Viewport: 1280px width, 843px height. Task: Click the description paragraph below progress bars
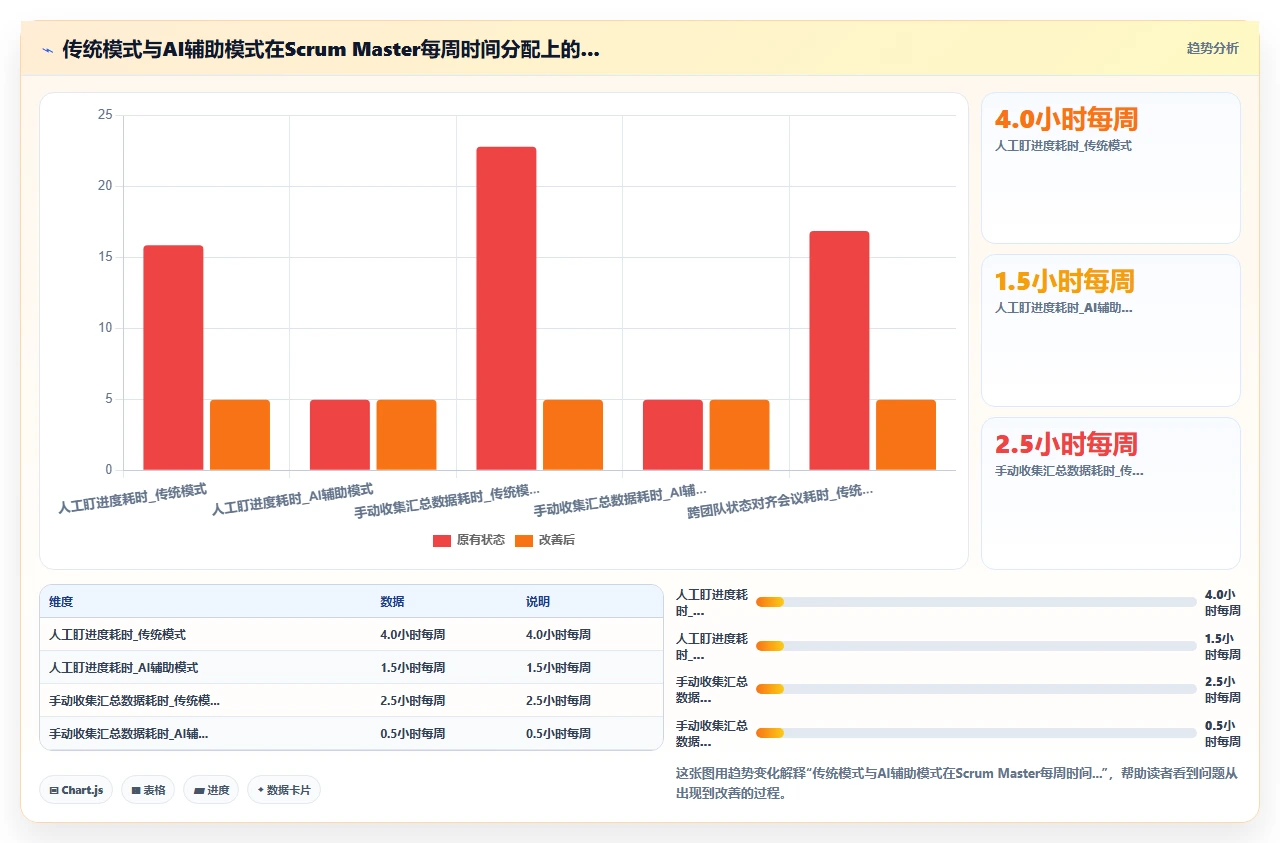[x=957, y=783]
